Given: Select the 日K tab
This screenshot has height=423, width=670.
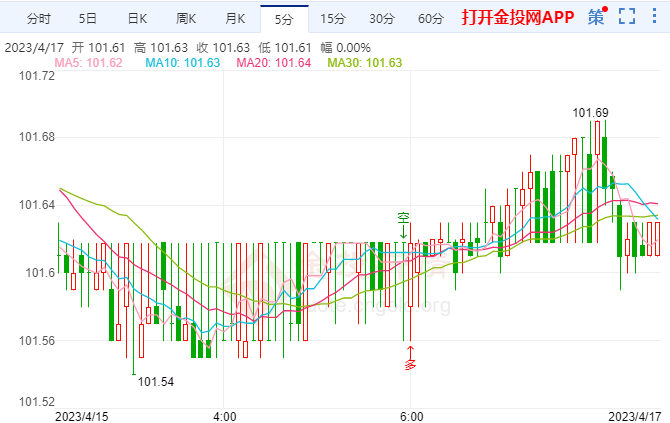Looking at the screenshot, I should [x=137, y=18].
